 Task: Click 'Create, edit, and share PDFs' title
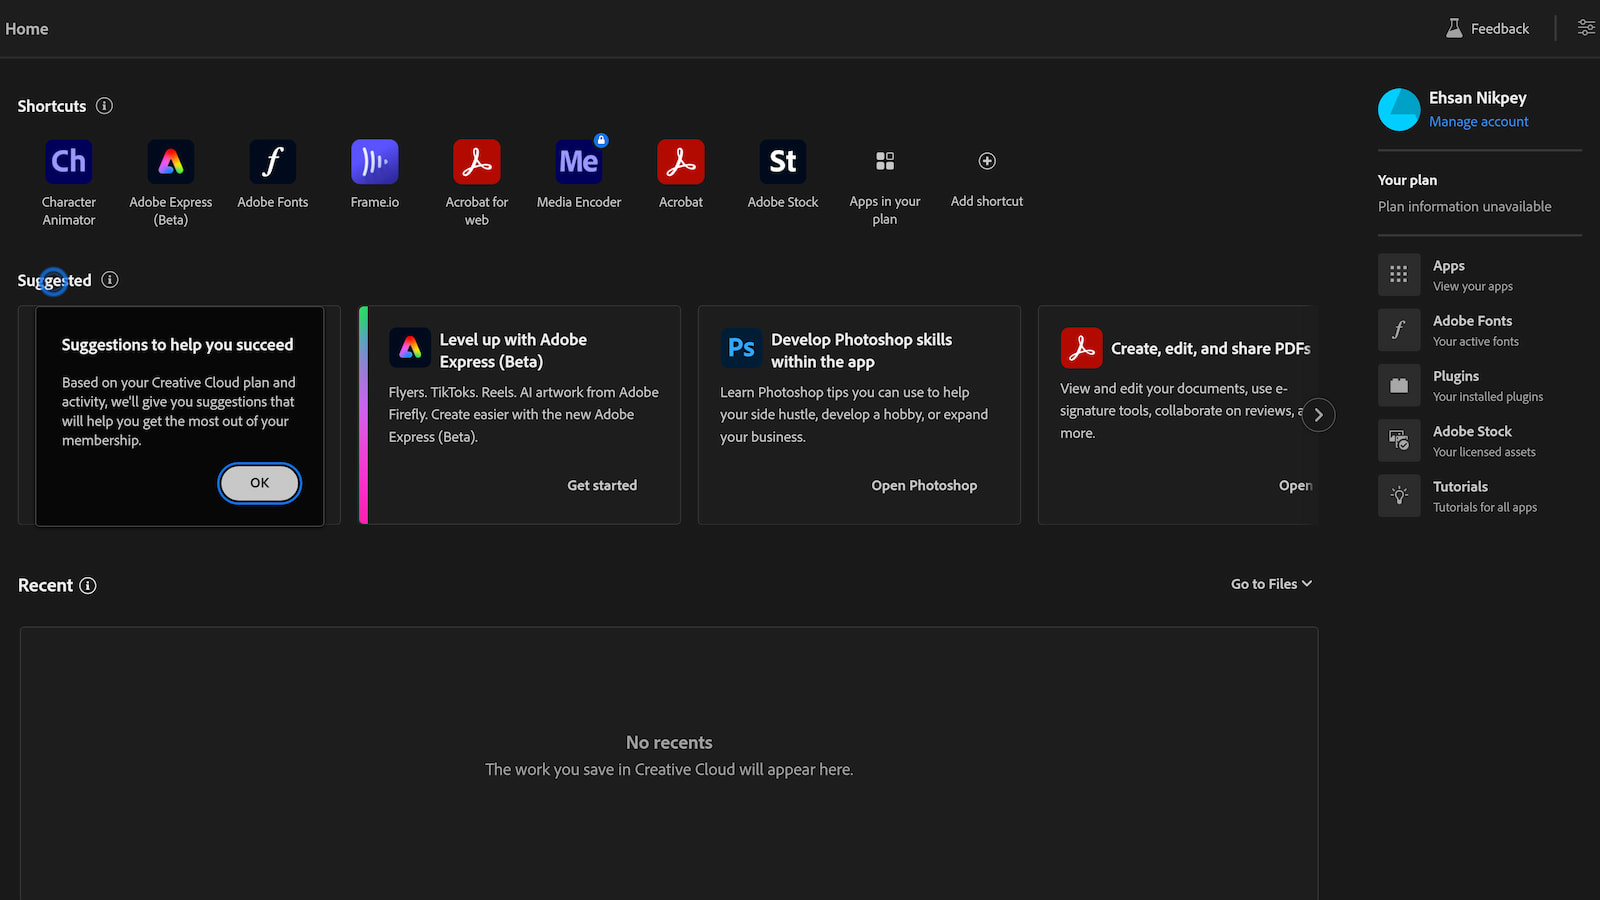1211,348
